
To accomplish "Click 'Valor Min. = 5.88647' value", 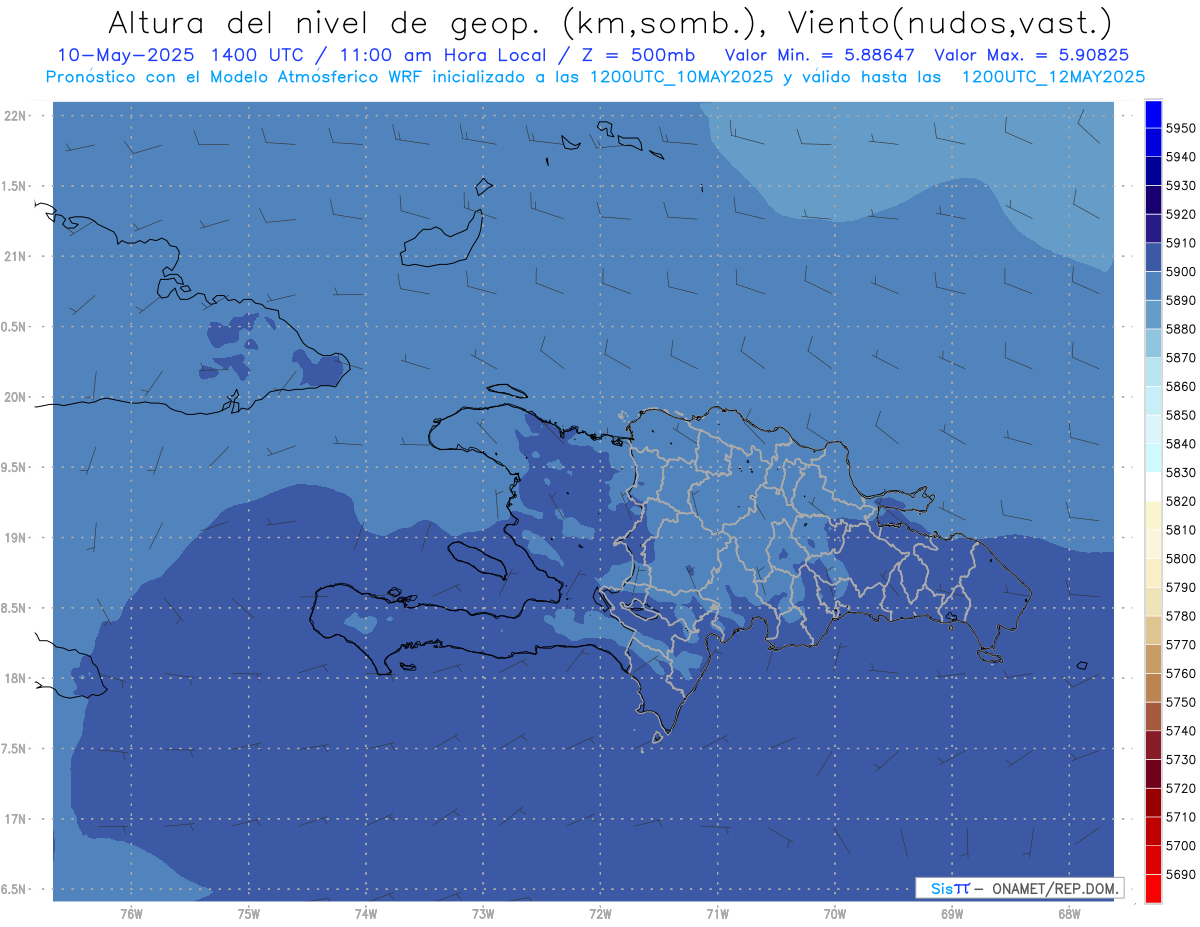I will pos(822,55).
